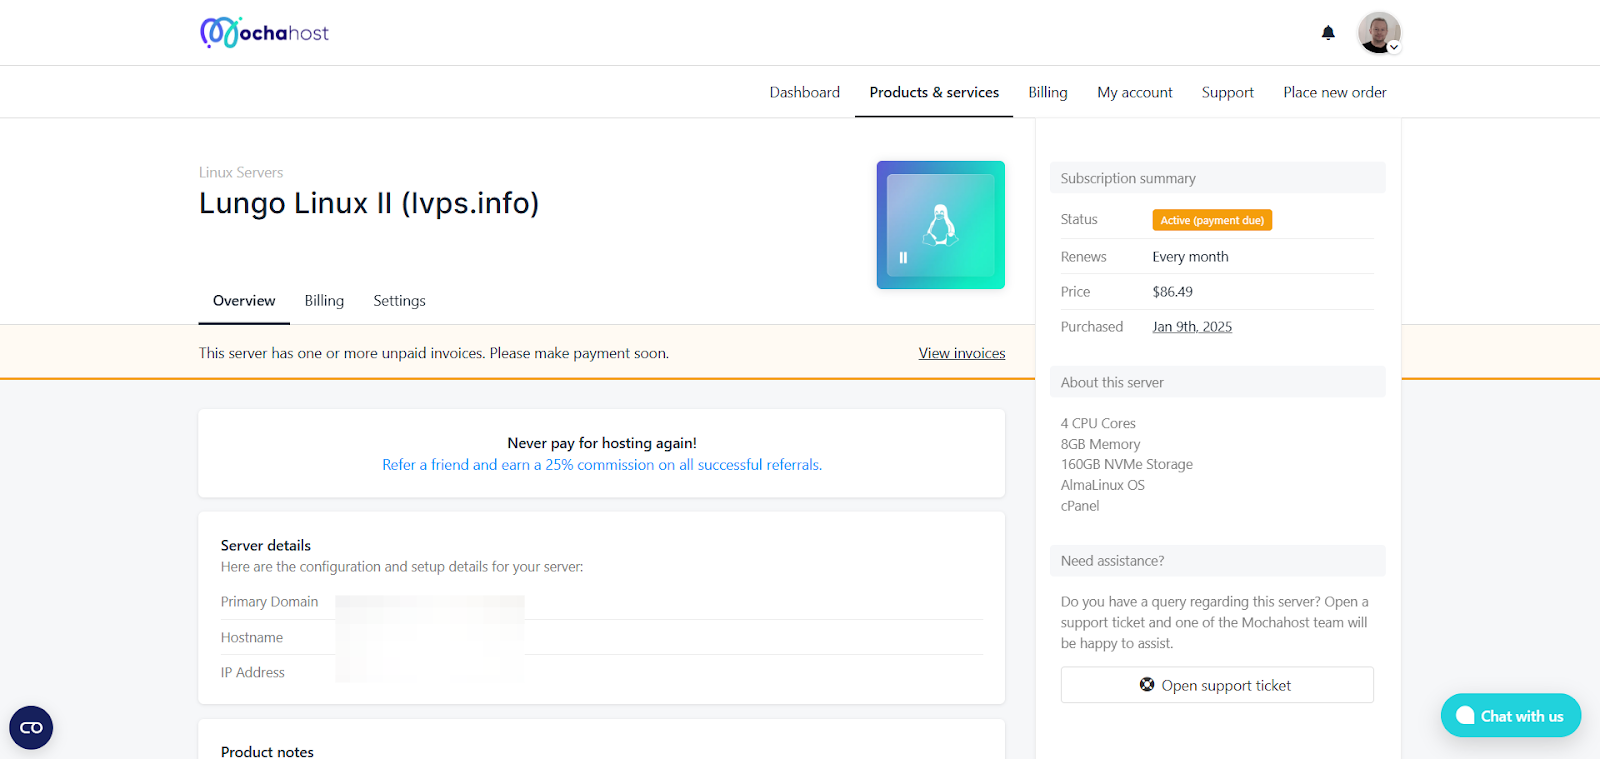Open the user avatar menu
The image size is (1600, 759).
[1379, 33]
